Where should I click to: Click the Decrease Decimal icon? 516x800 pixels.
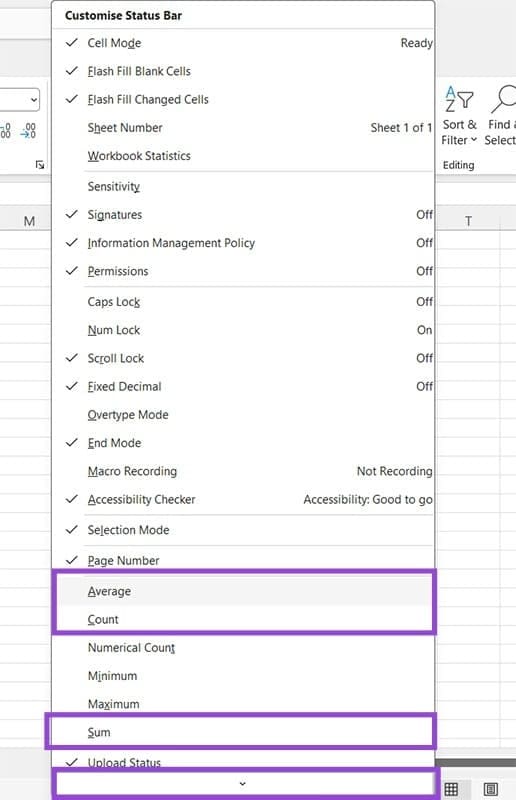(28, 131)
